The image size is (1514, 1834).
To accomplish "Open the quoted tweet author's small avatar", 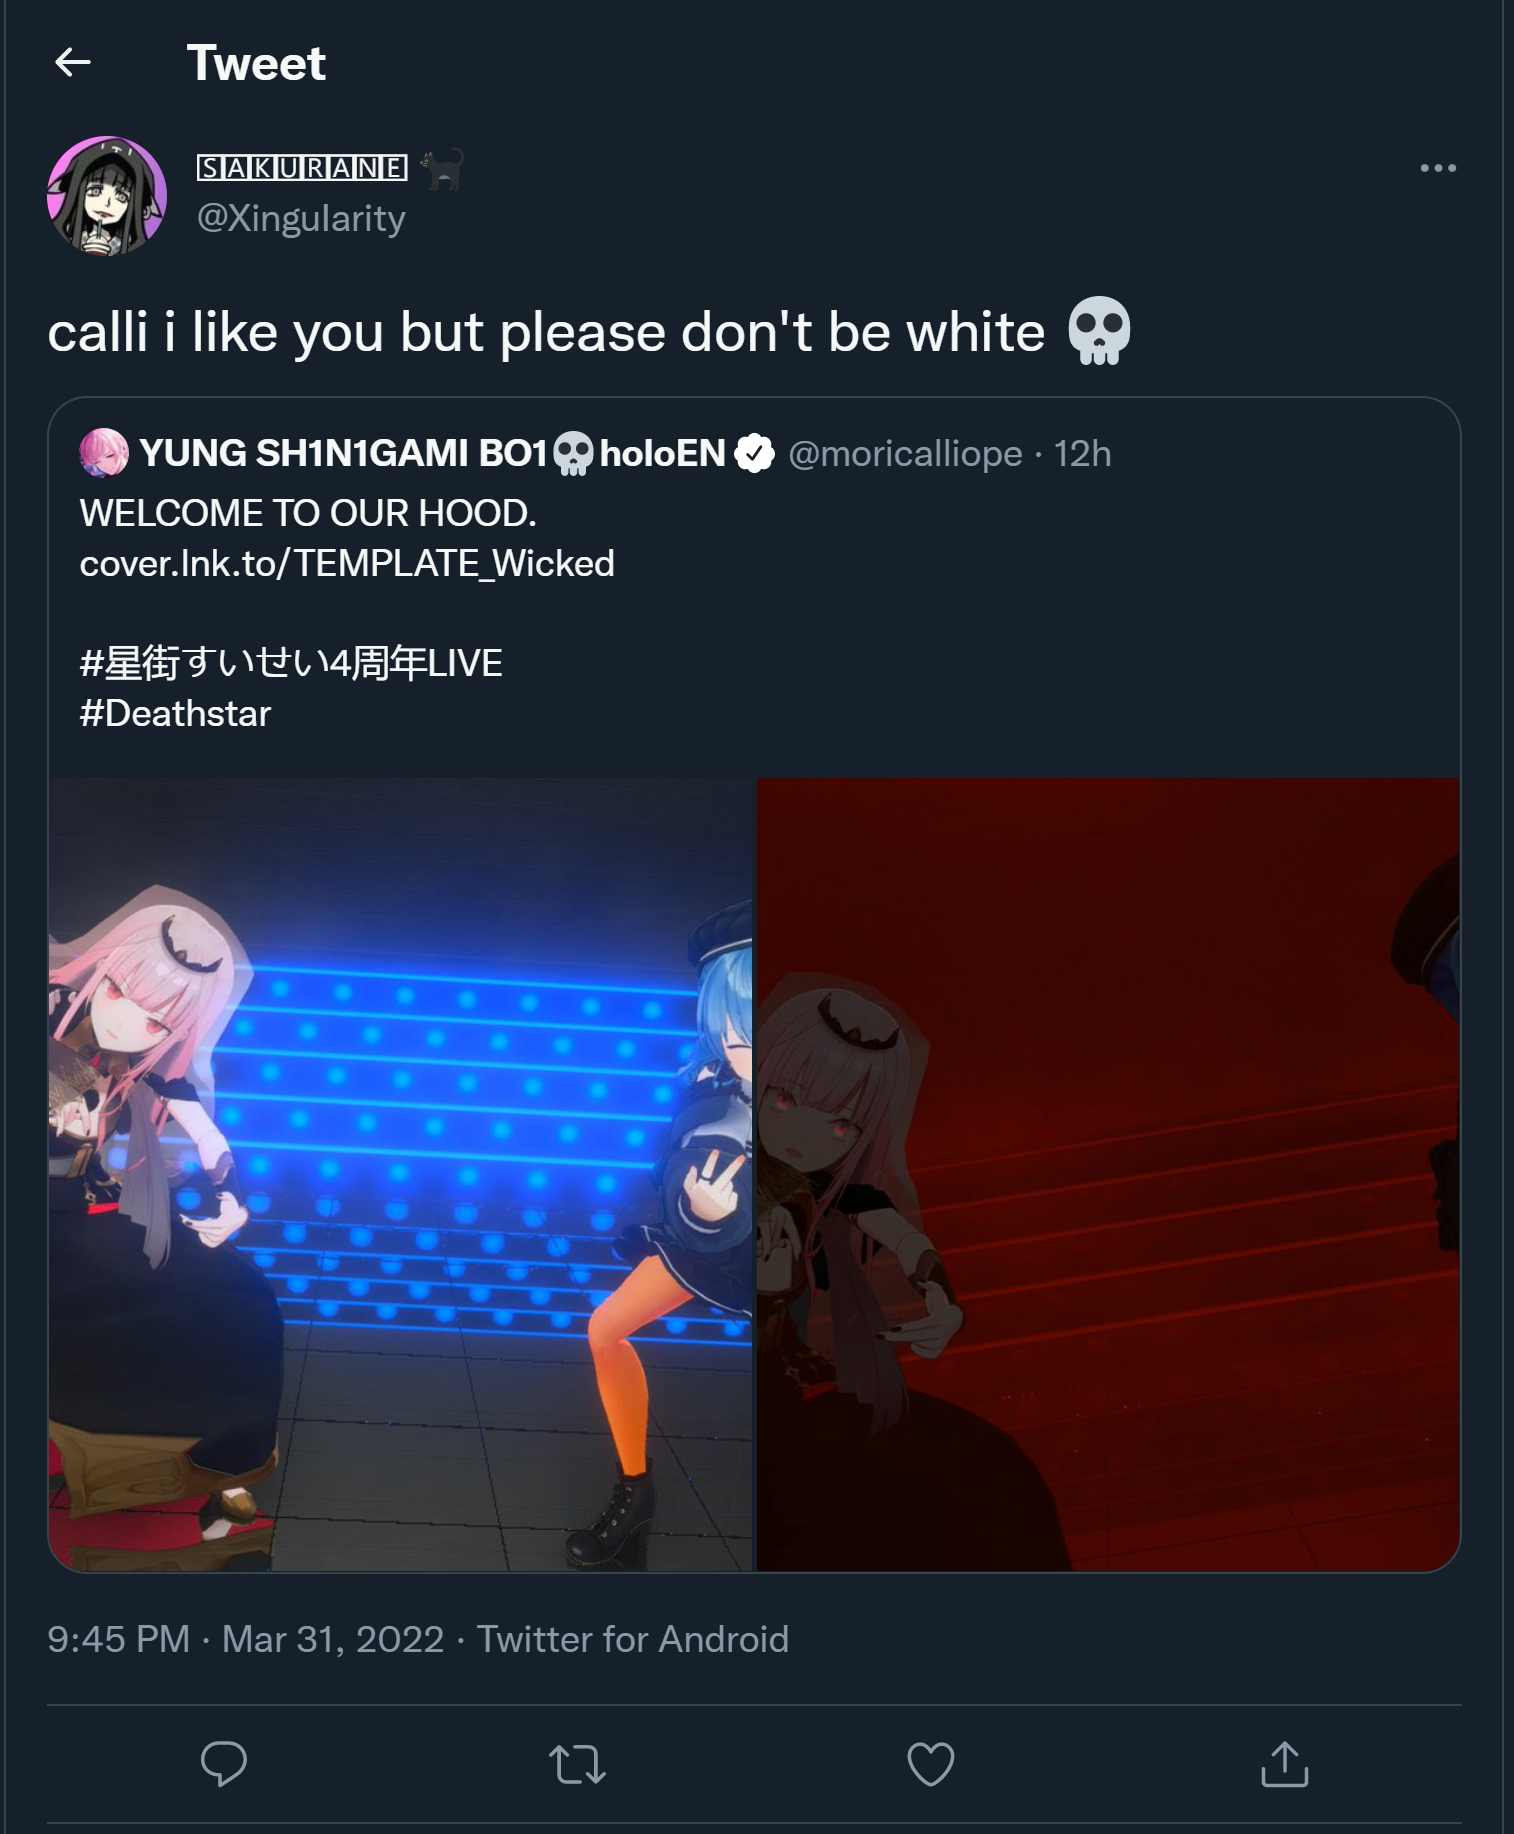I will [104, 453].
